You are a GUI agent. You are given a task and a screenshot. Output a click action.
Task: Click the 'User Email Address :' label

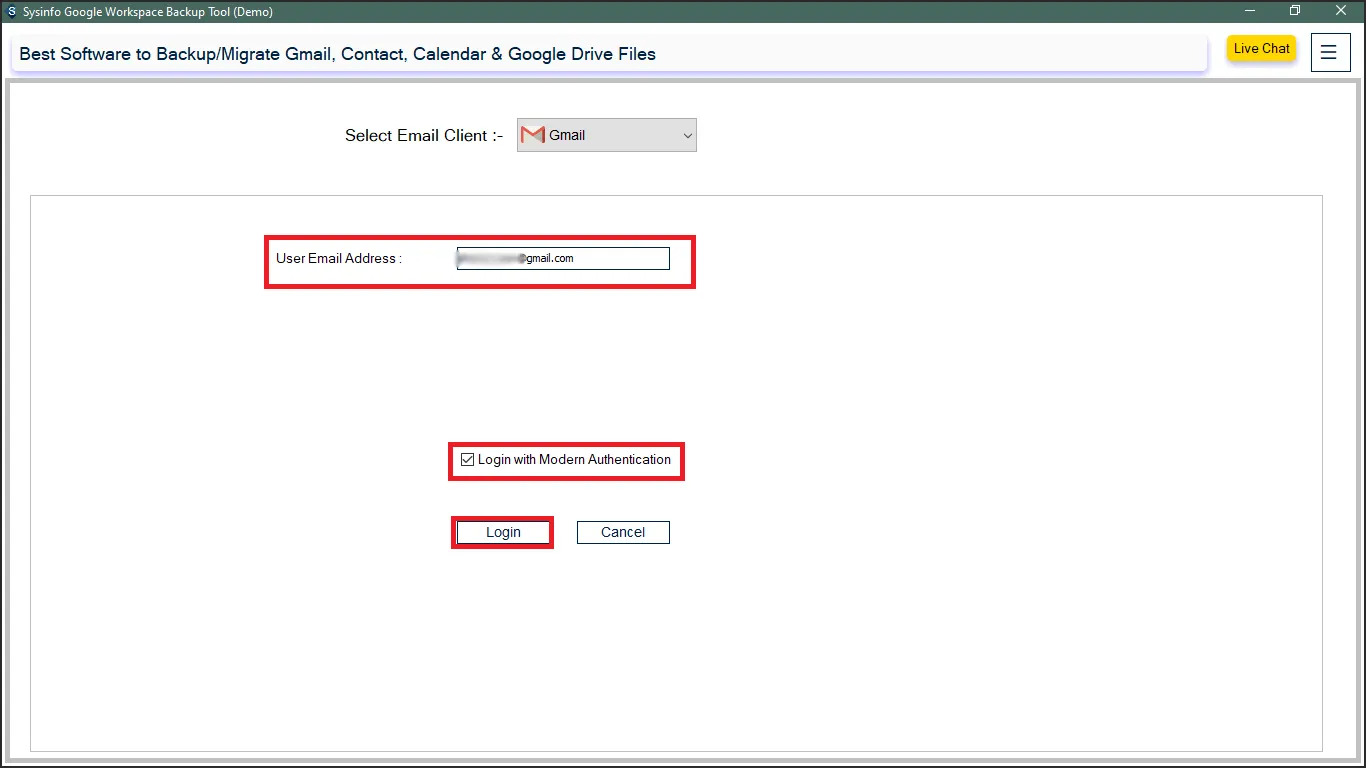(x=338, y=258)
